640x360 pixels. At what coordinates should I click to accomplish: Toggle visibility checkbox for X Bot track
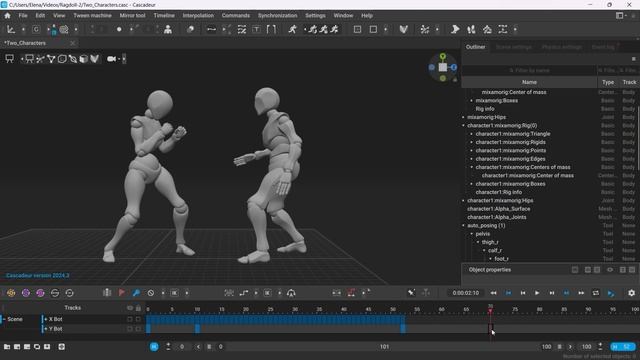point(130,319)
